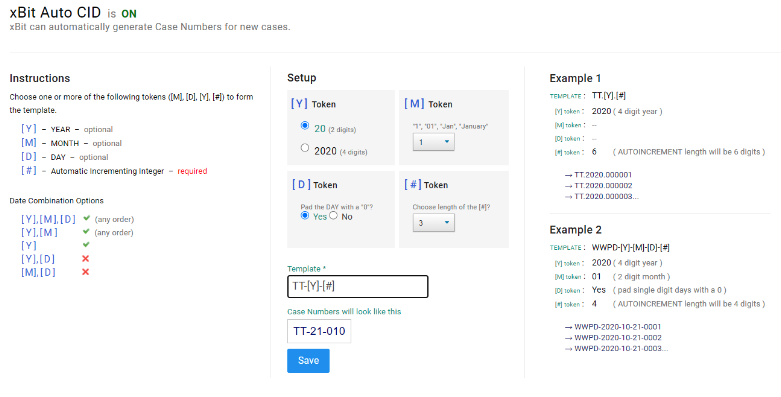
Task: Click the green ON status text
Action: pyautogui.click(x=129, y=14)
